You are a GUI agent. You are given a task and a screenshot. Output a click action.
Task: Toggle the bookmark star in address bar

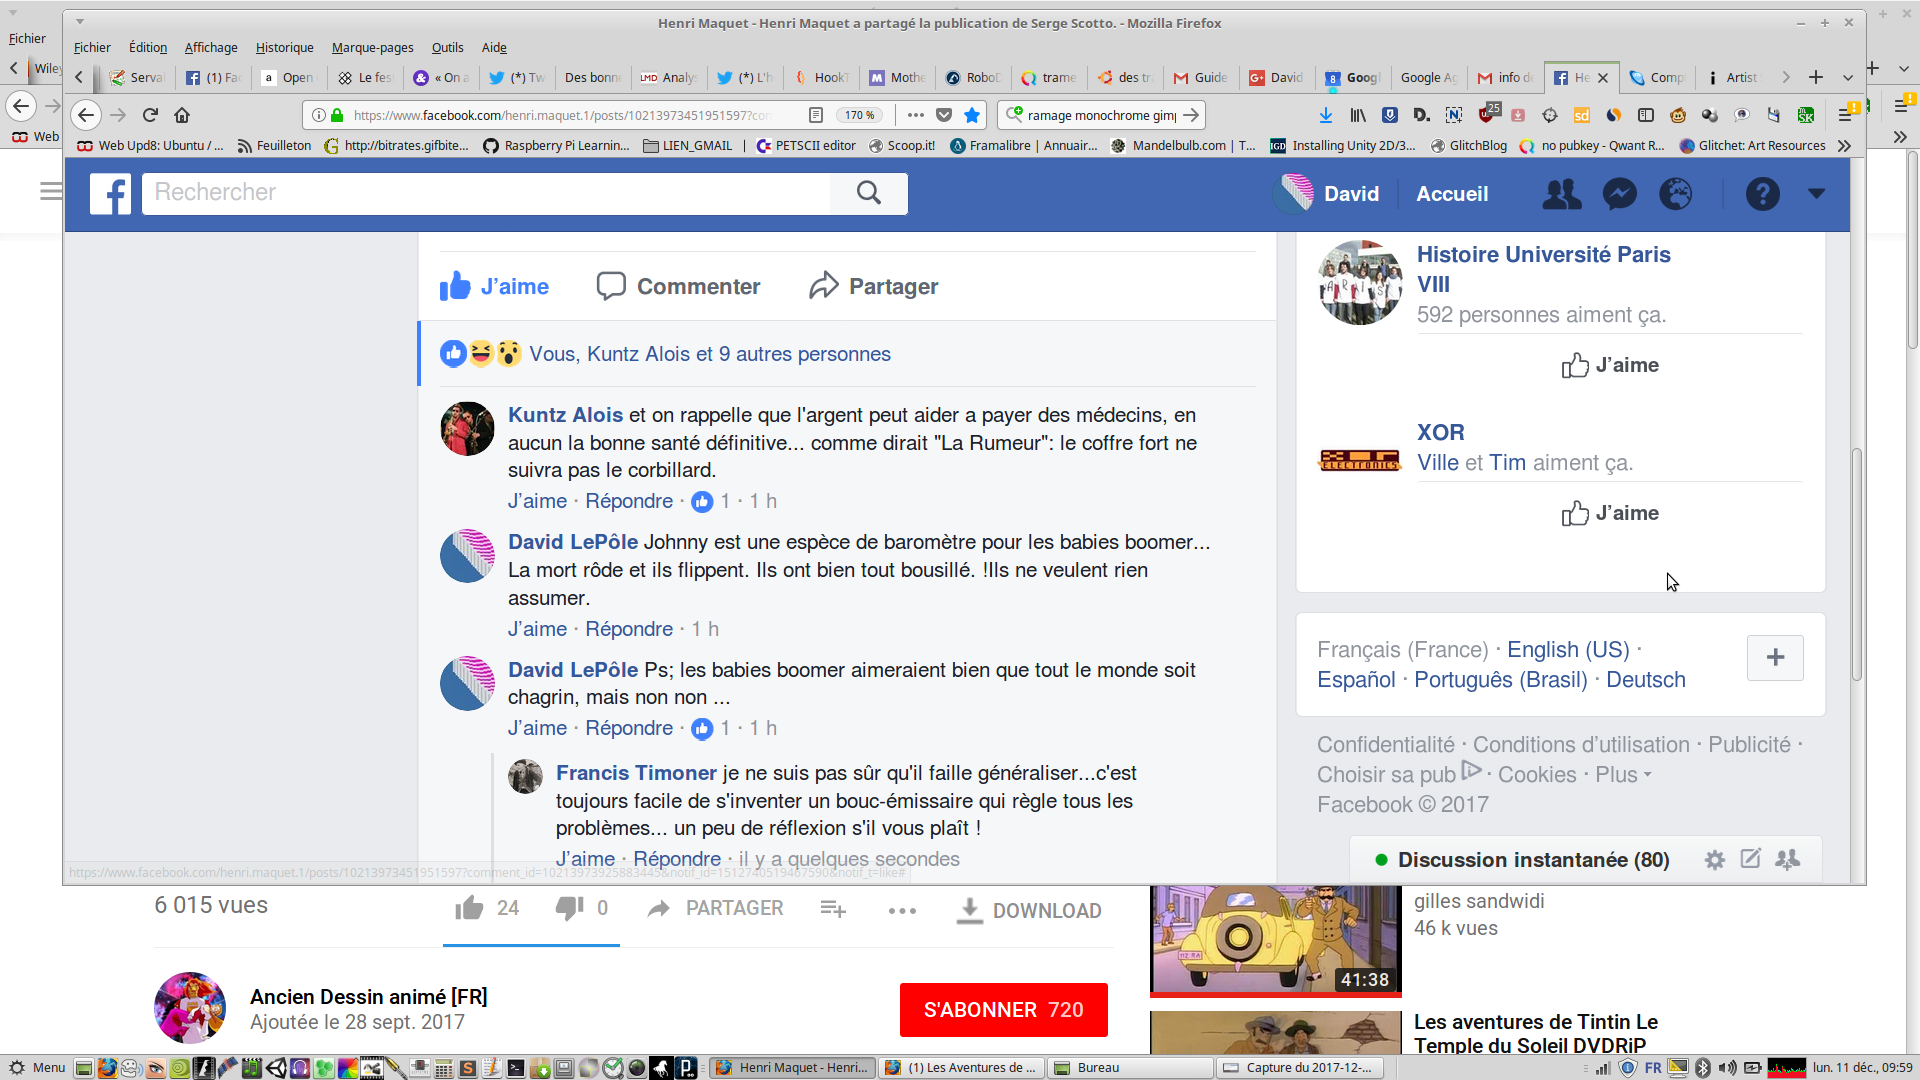pyautogui.click(x=971, y=115)
